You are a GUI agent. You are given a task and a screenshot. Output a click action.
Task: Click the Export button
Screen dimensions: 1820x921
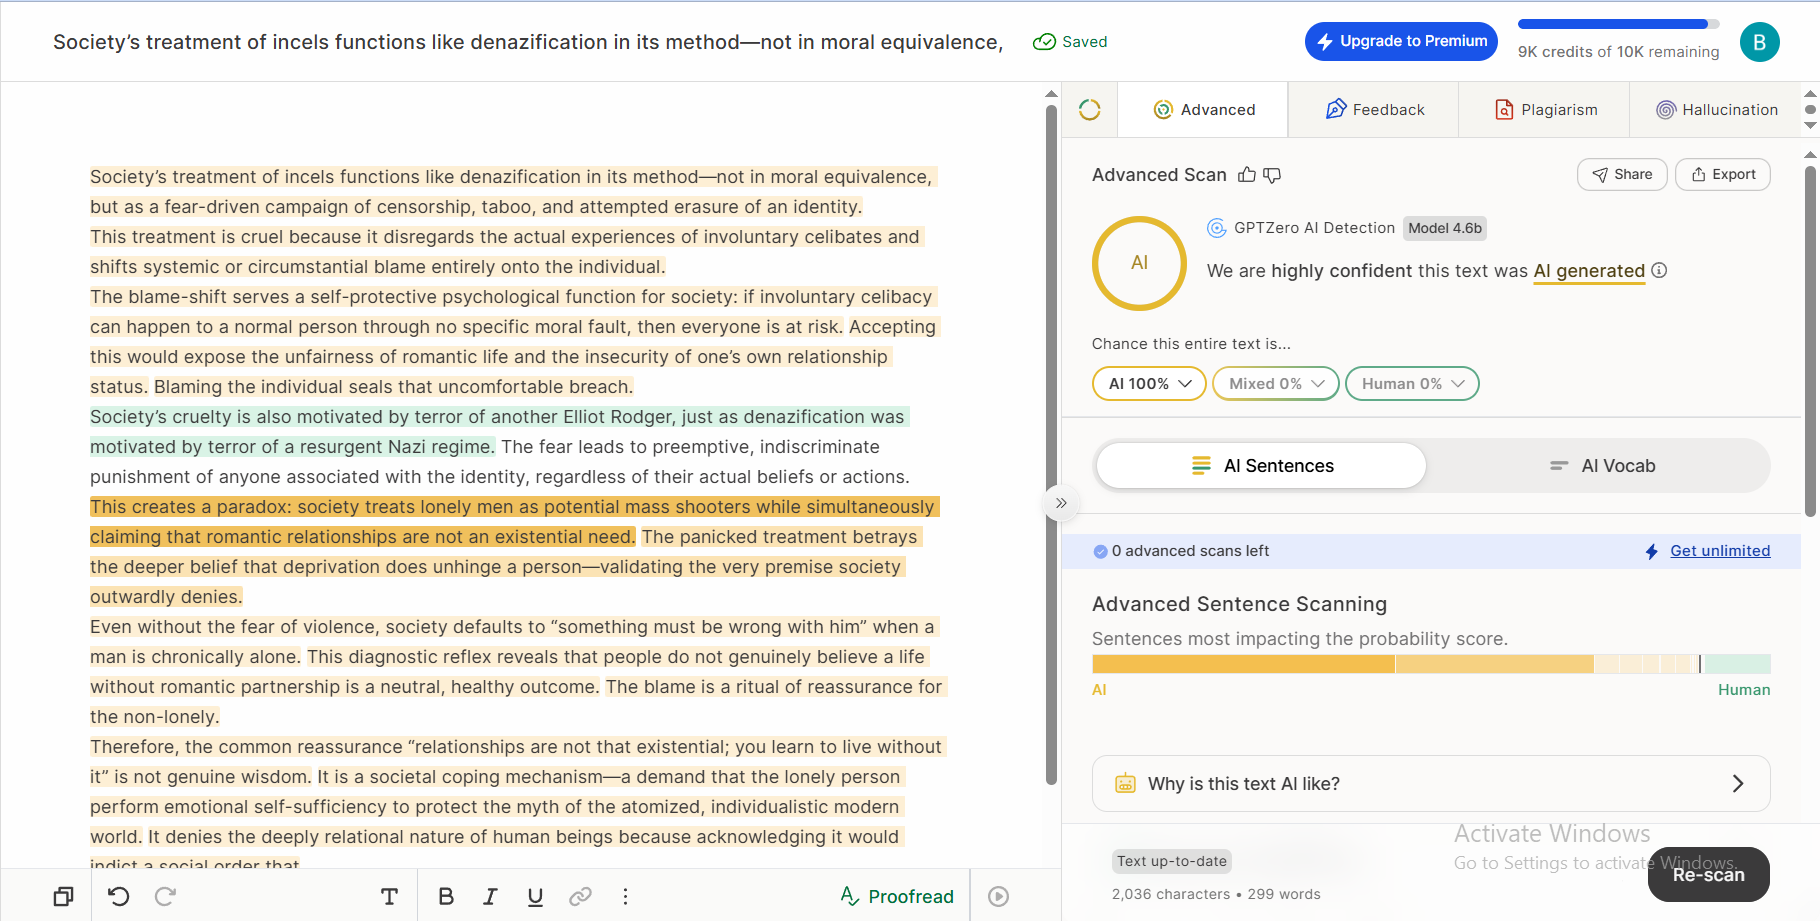tap(1723, 174)
